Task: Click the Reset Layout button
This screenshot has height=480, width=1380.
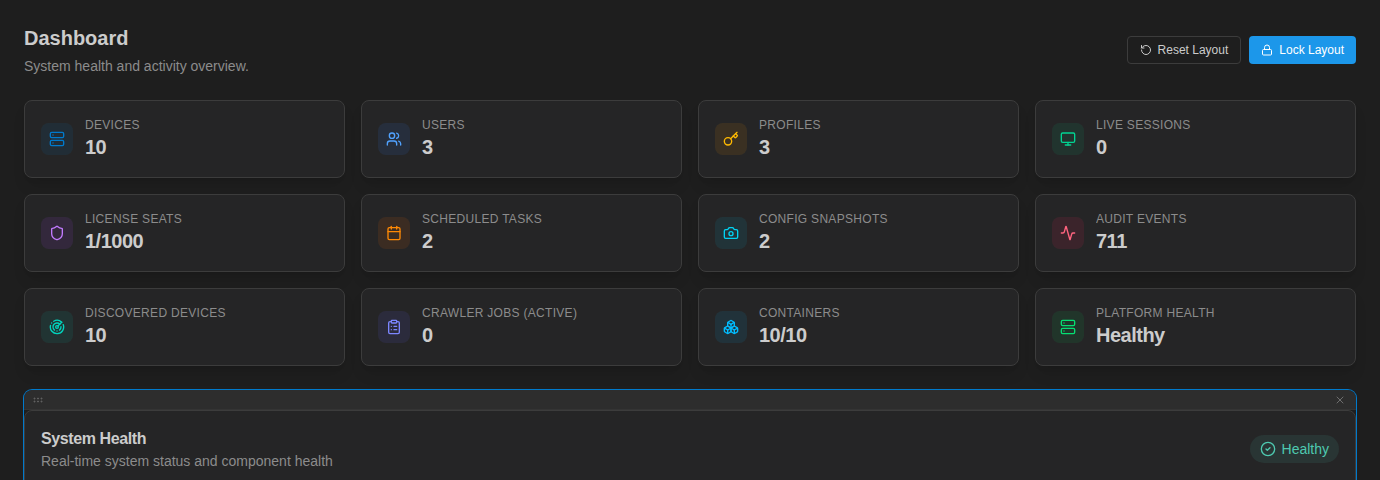Action: [x=1184, y=50]
